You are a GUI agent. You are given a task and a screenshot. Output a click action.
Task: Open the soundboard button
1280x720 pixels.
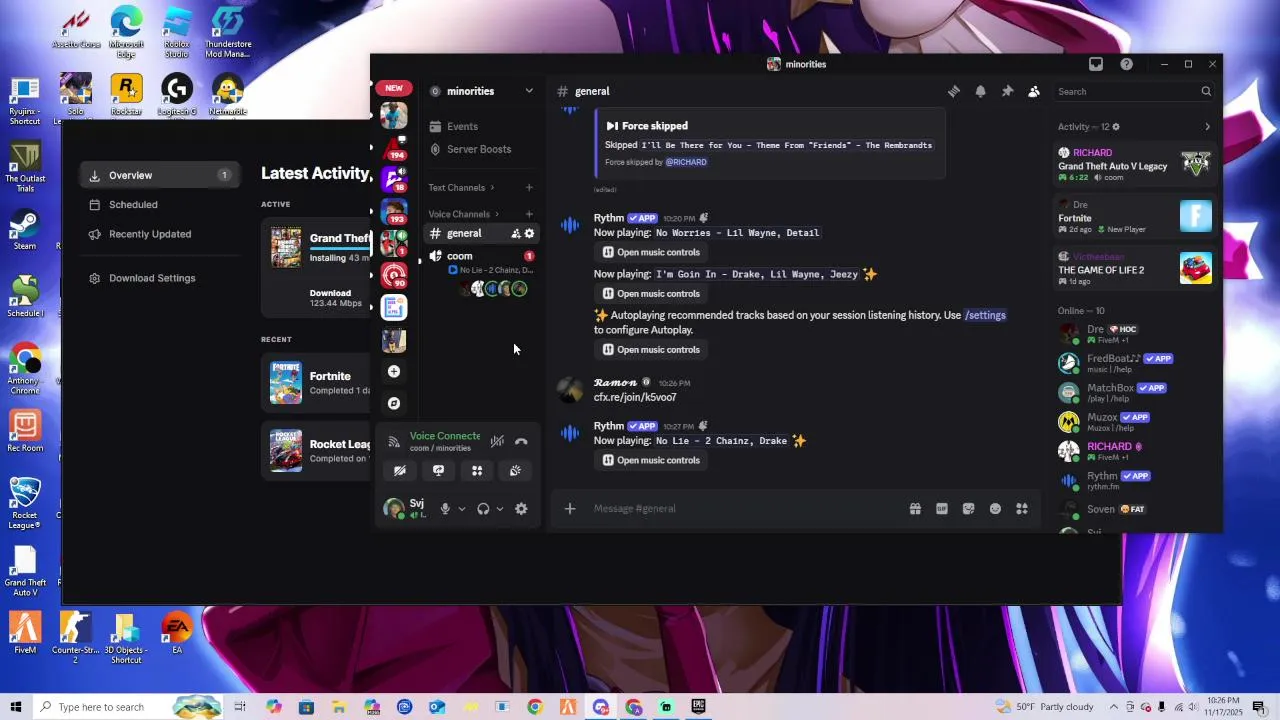tap(516, 471)
